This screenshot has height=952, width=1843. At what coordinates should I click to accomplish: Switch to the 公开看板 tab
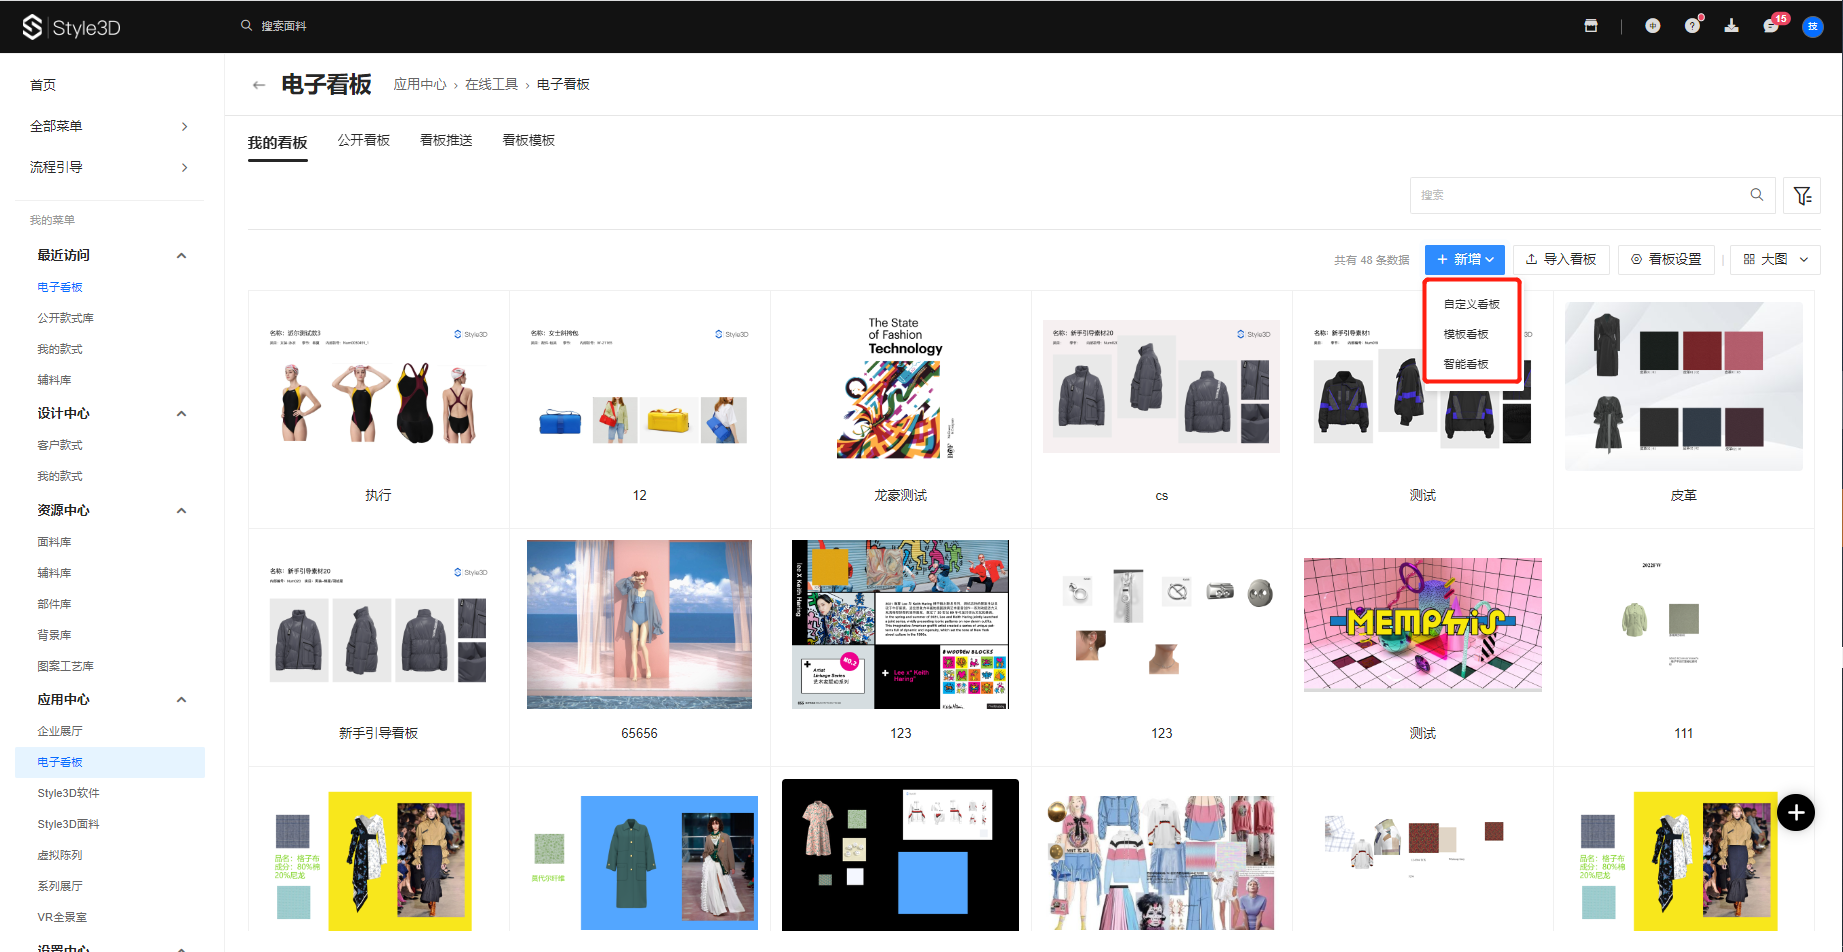pos(363,141)
